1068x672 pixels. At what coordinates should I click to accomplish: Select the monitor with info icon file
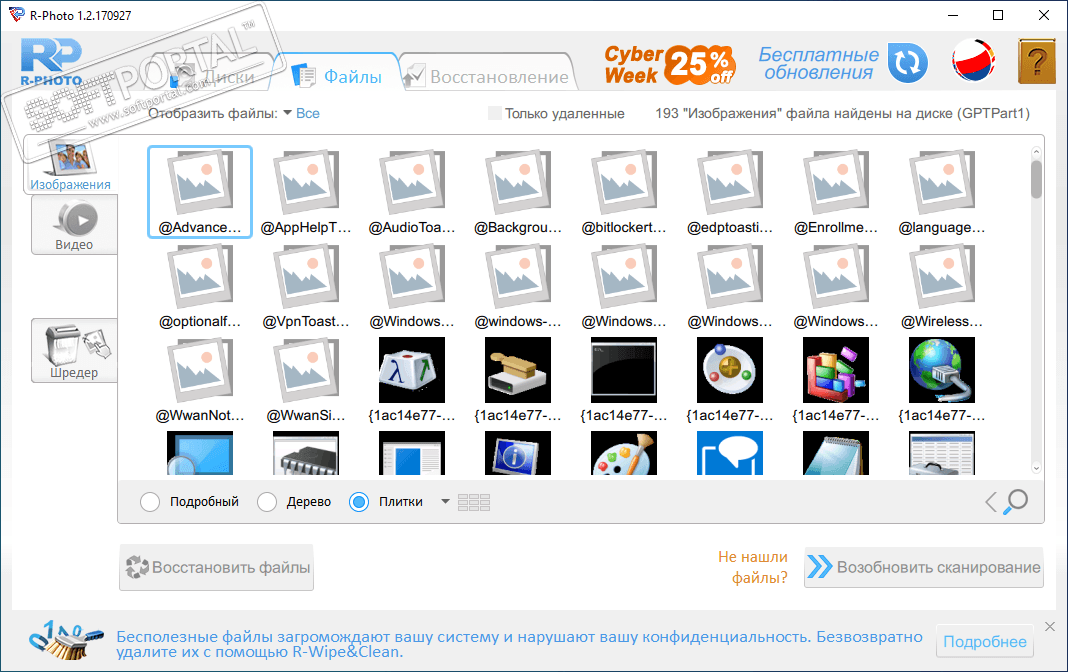(518, 453)
